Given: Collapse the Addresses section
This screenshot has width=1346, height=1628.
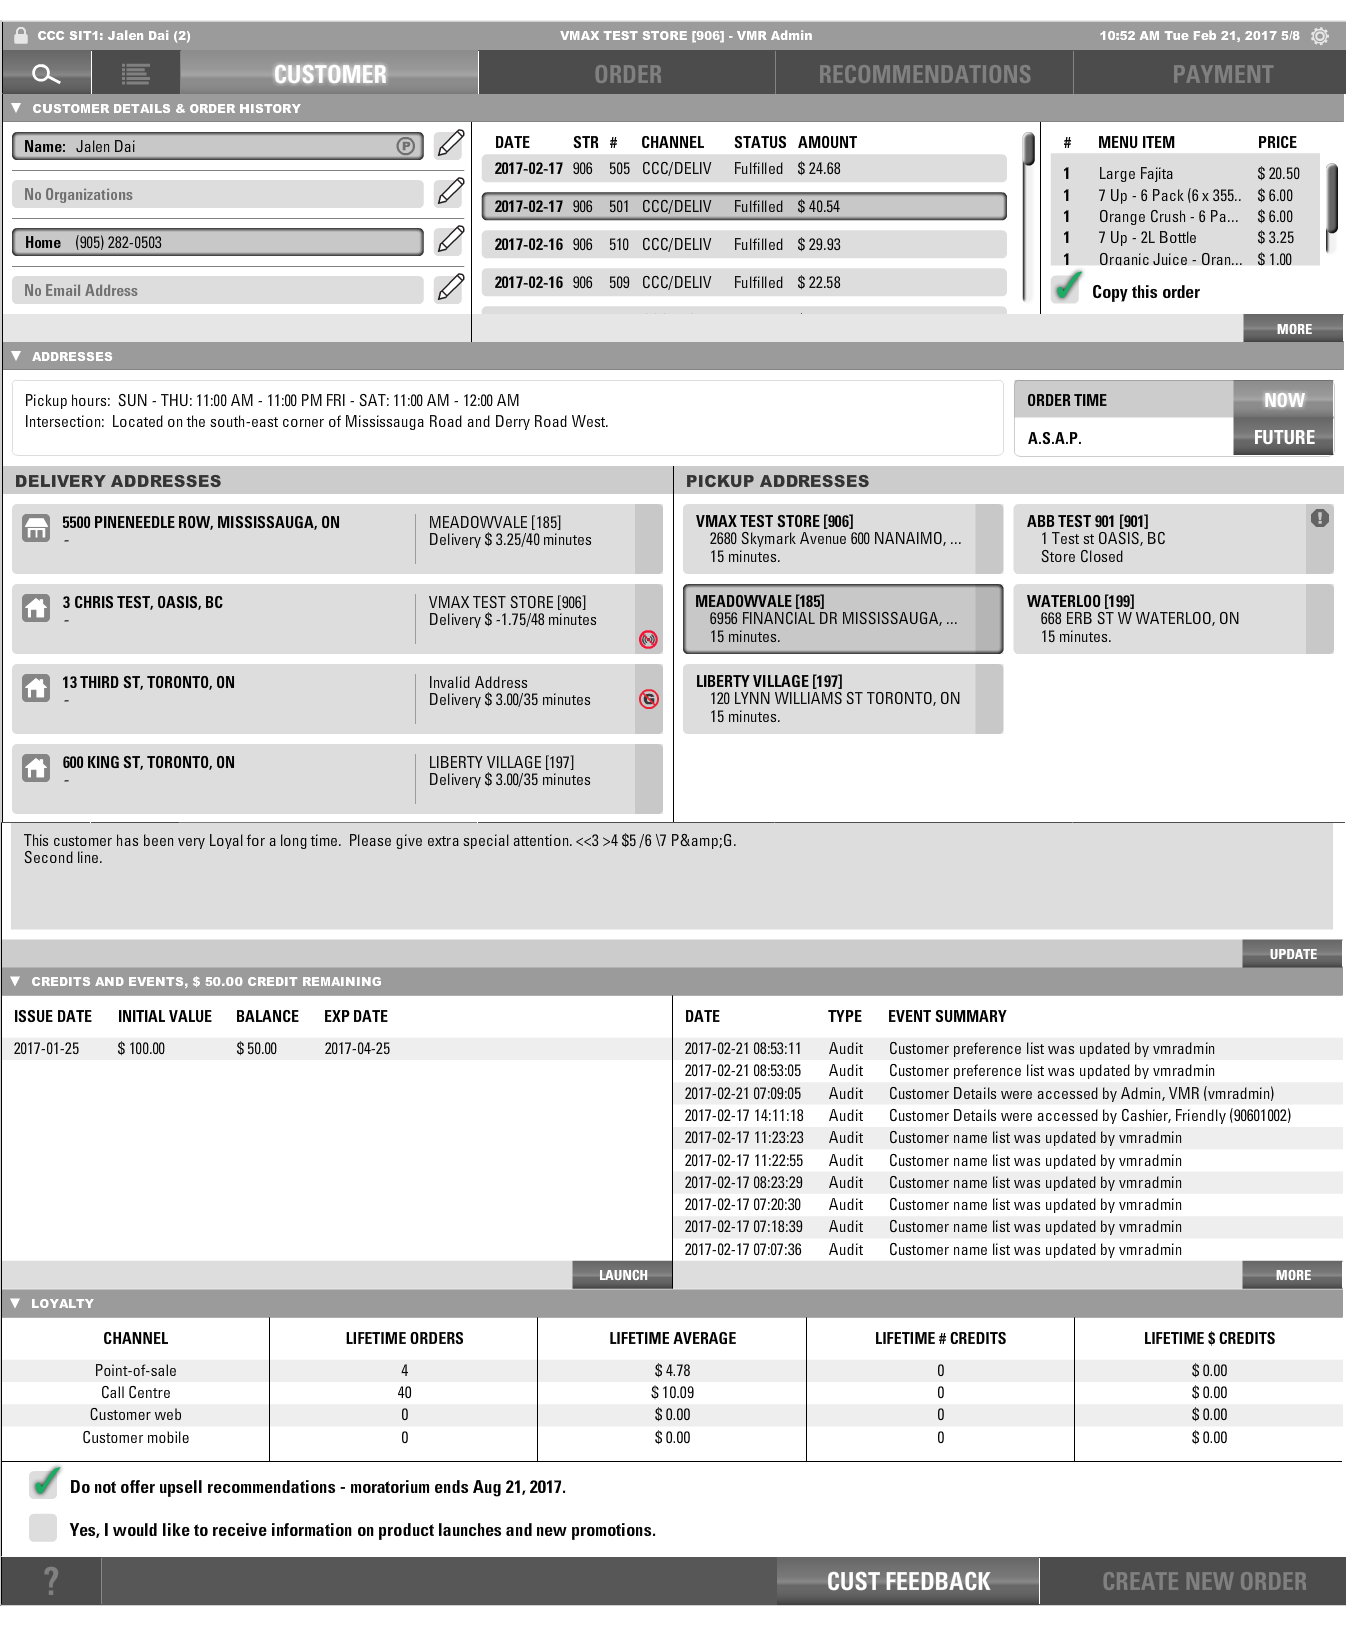Looking at the screenshot, I should tap(16, 356).
